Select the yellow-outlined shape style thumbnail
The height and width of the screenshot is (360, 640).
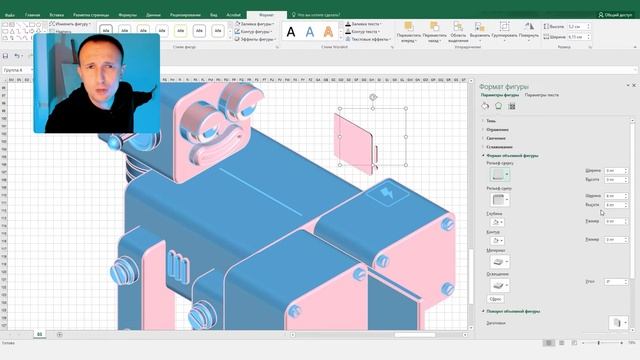pyautogui.click(x=180, y=31)
